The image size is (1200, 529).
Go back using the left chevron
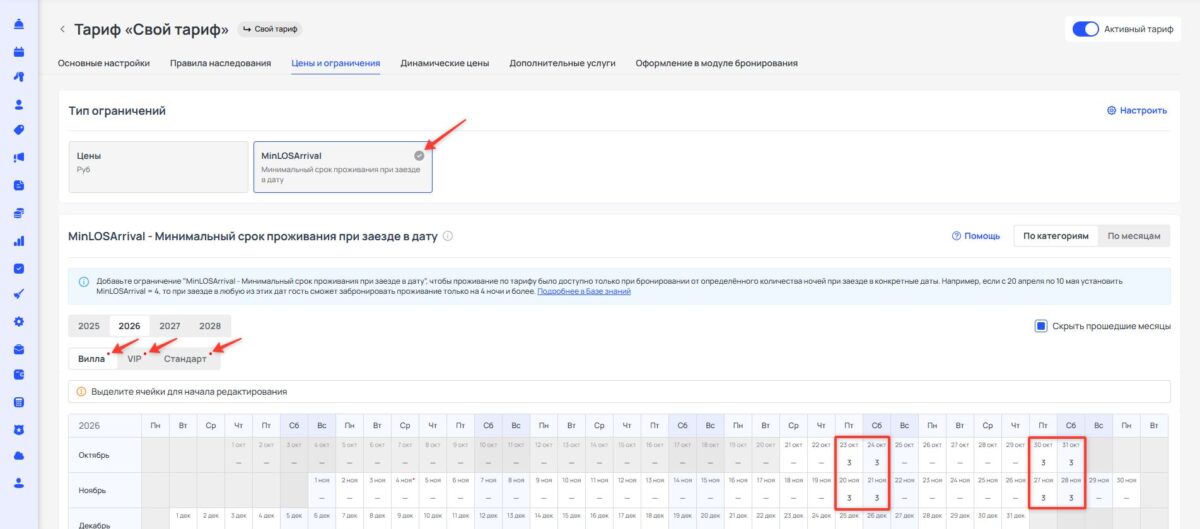coord(62,29)
